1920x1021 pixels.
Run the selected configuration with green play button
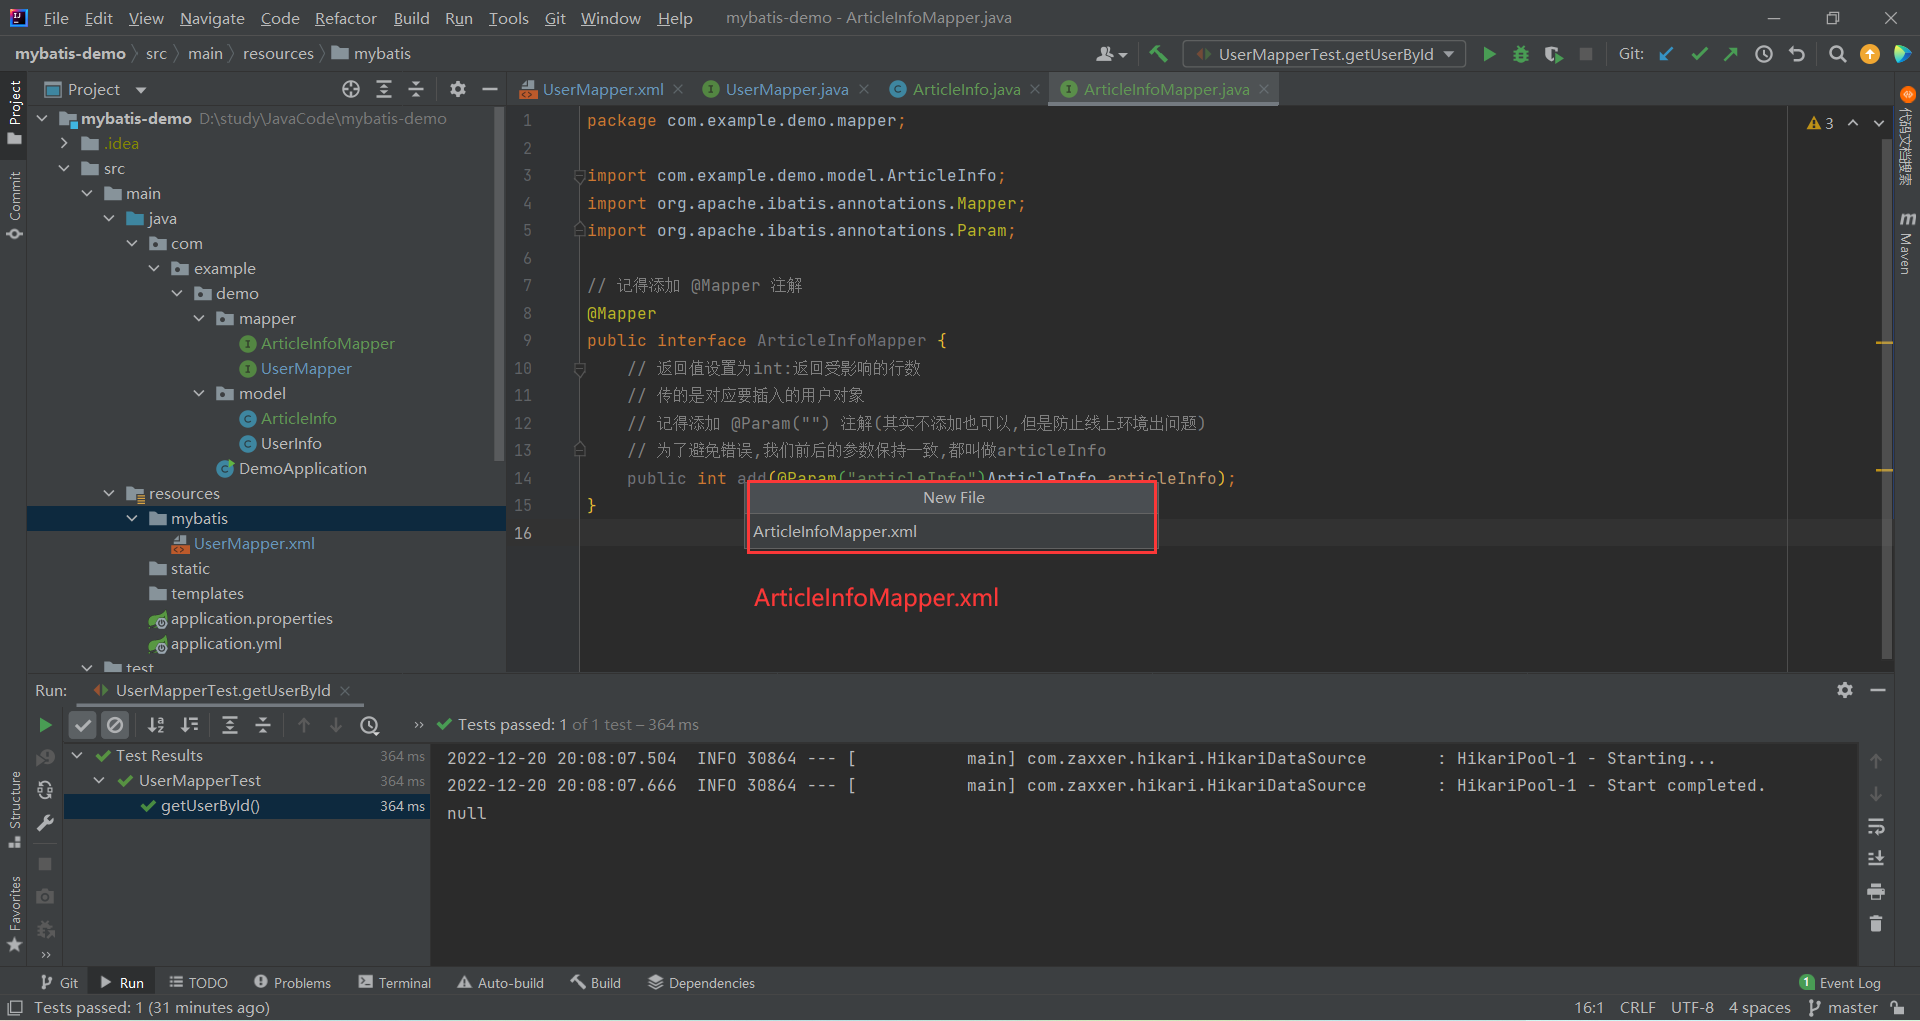tap(1489, 54)
